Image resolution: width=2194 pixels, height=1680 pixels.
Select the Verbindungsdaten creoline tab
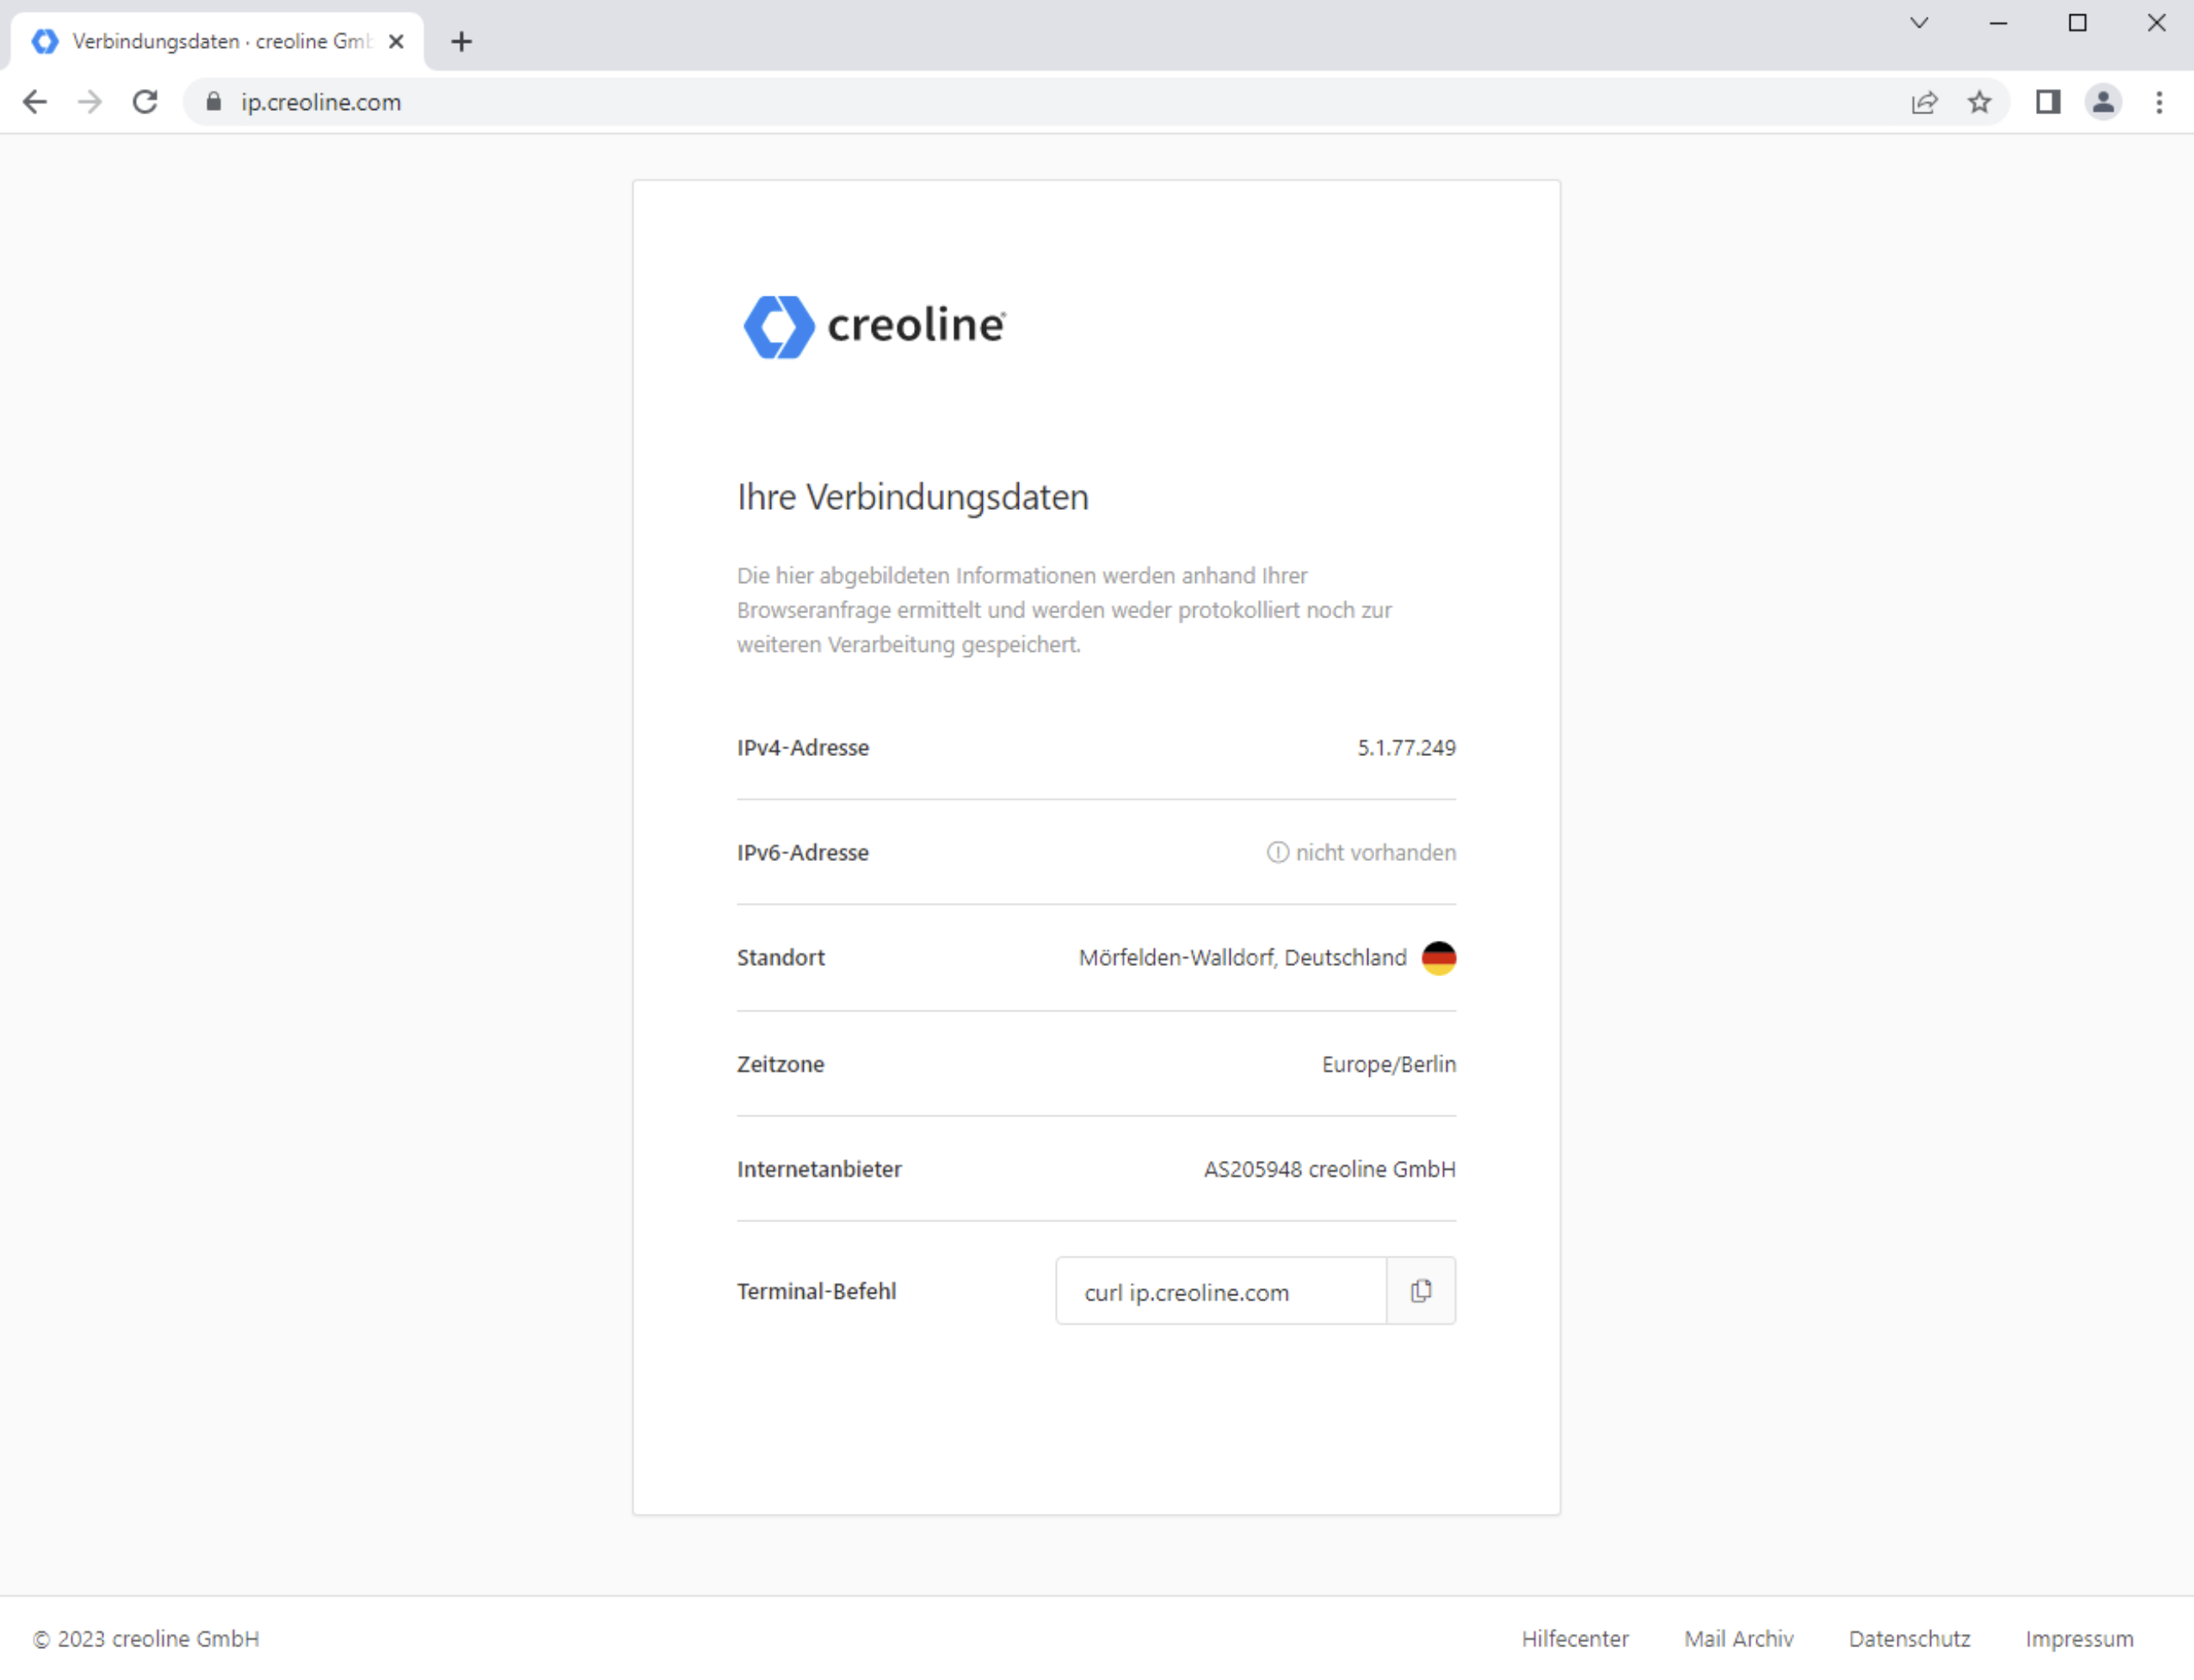(x=216, y=42)
